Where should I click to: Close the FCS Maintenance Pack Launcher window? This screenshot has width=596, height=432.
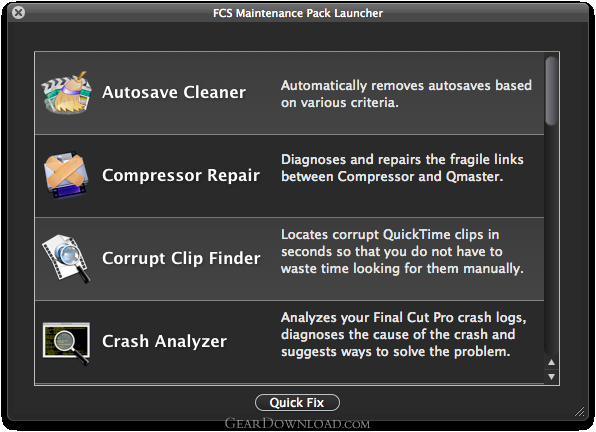click(18, 13)
